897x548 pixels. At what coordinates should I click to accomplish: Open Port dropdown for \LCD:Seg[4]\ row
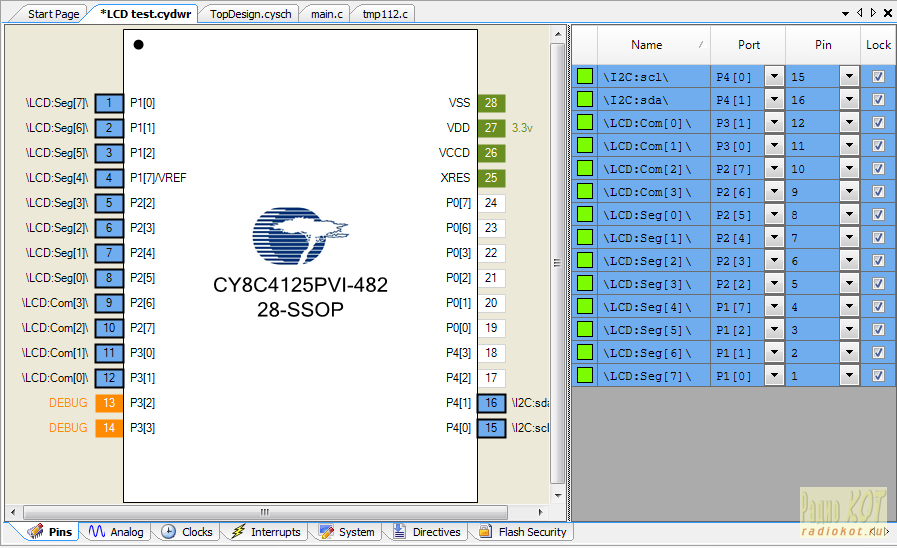point(775,307)
